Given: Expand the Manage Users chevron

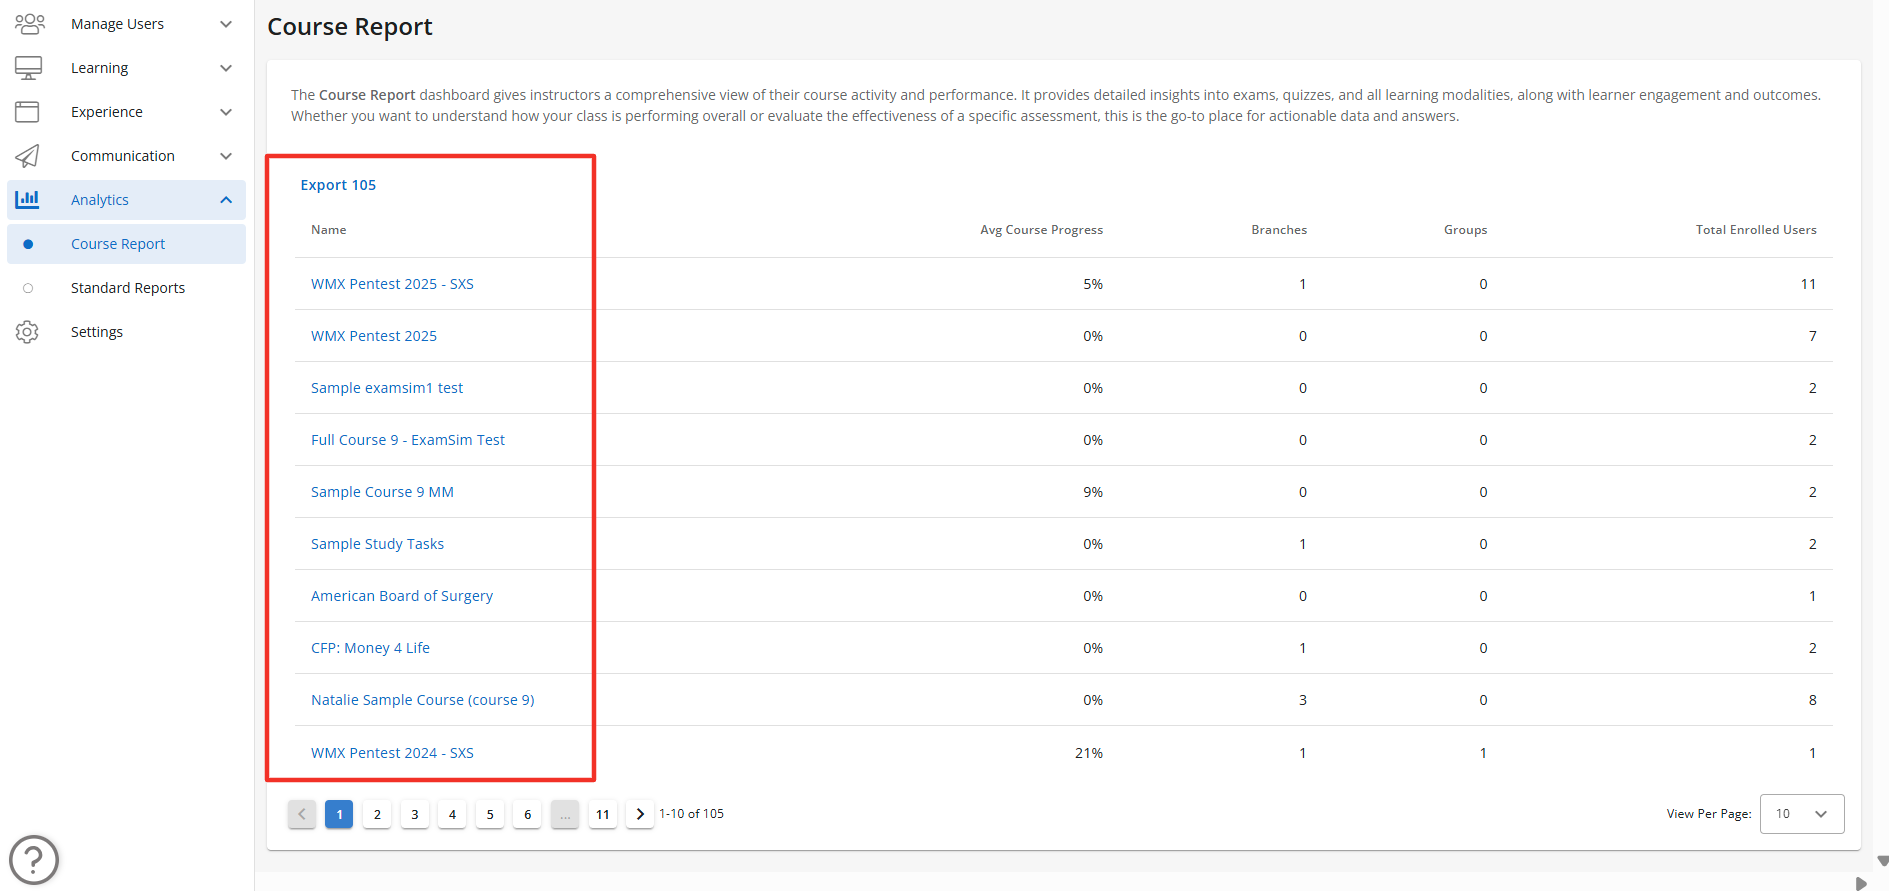Looking at the screenshot, I should point(226,24).
